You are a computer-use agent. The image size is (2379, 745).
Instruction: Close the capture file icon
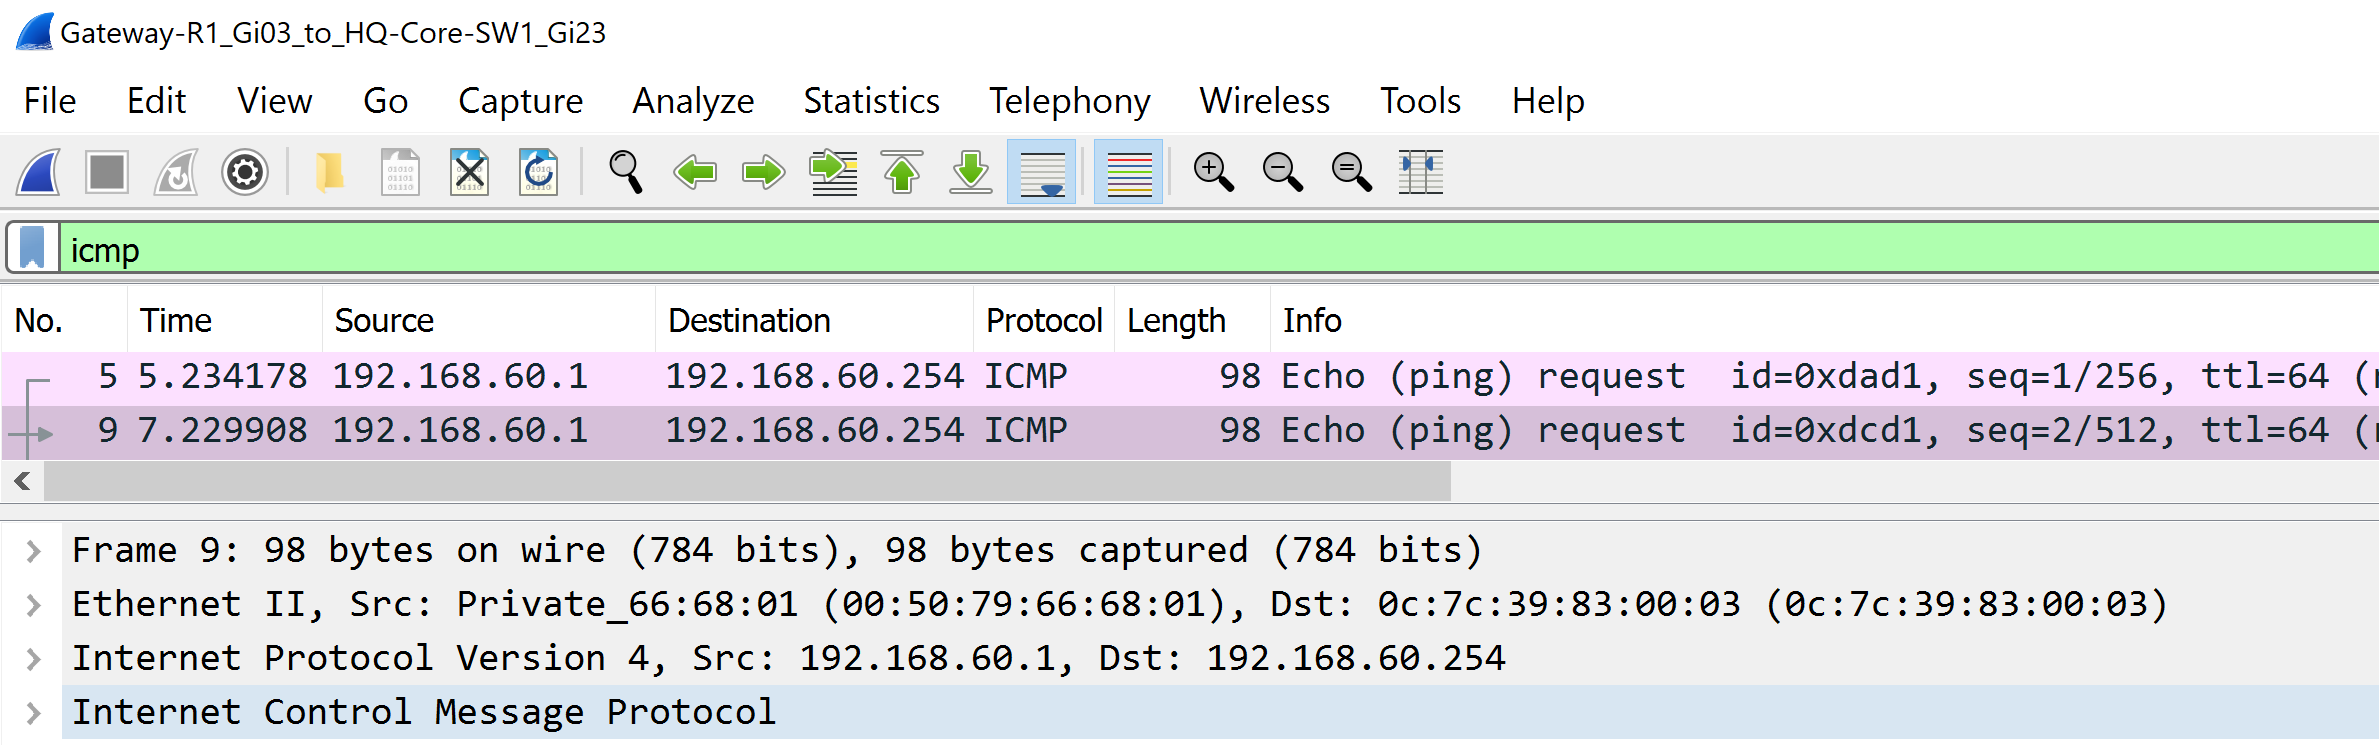[x=469, y=172]
